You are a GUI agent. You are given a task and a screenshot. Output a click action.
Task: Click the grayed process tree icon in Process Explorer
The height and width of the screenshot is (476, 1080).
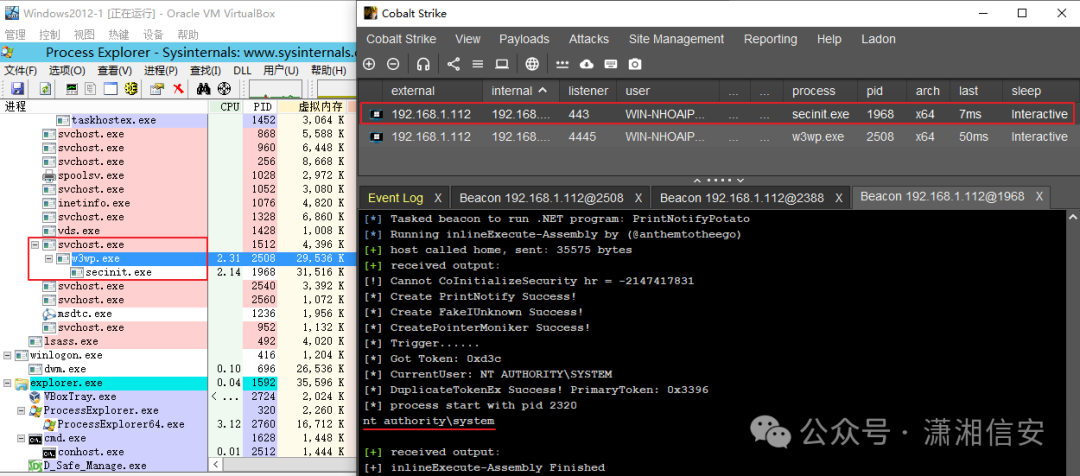pyautogui.click(x=90, y=88)
